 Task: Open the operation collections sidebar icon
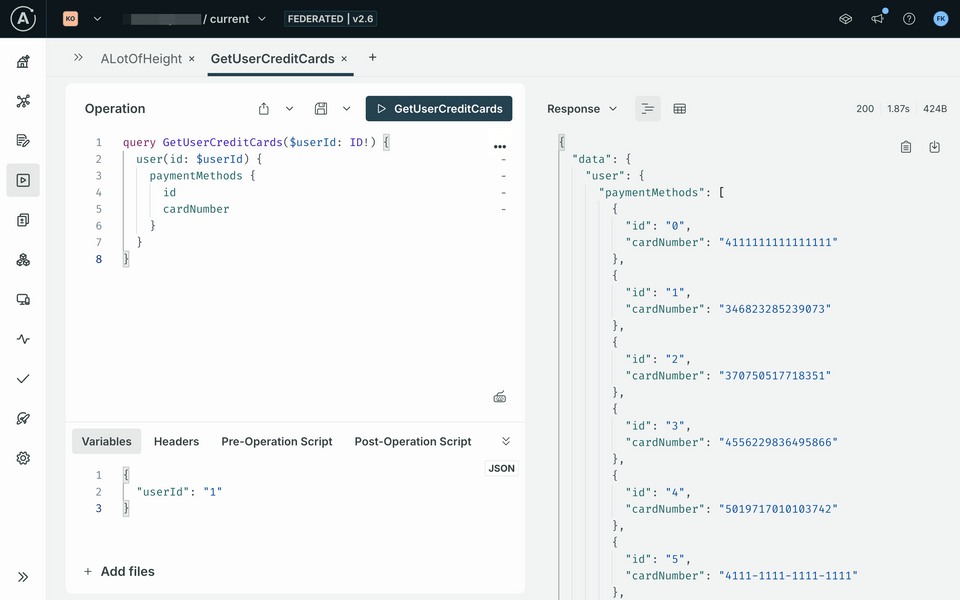coord(23,220)
